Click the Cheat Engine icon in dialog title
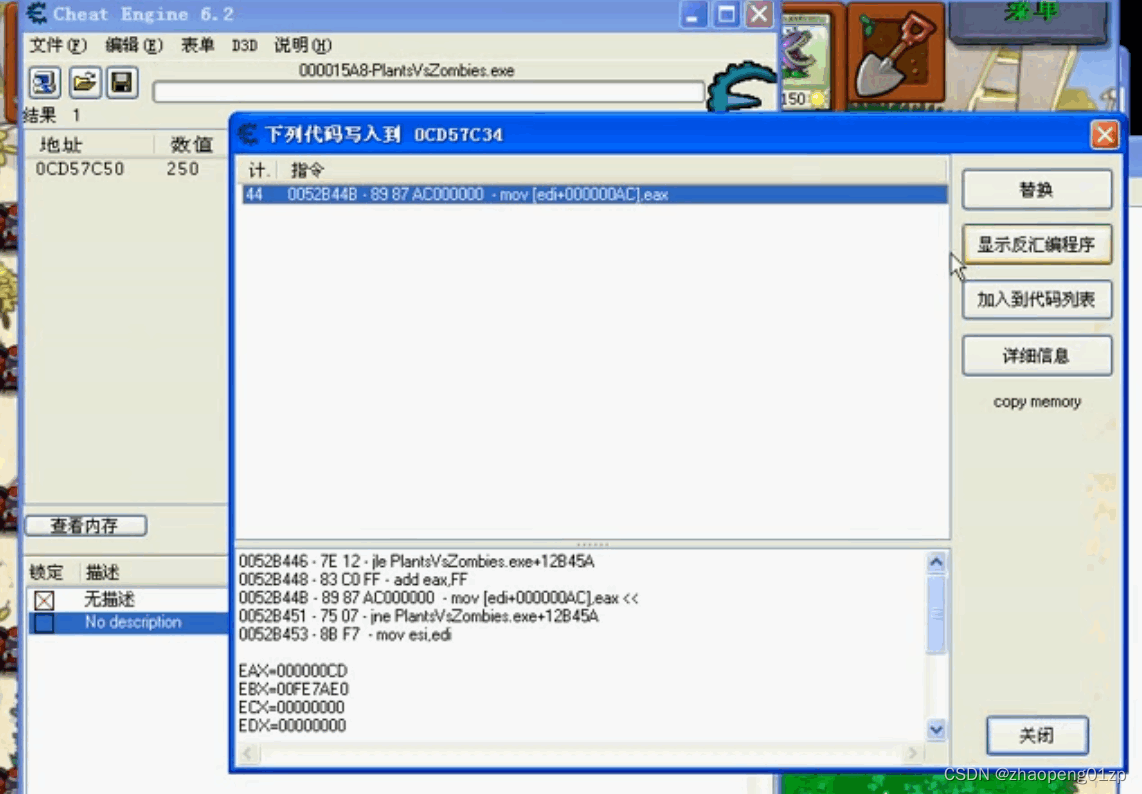The image size is (1142, 794). coord(248,134)
